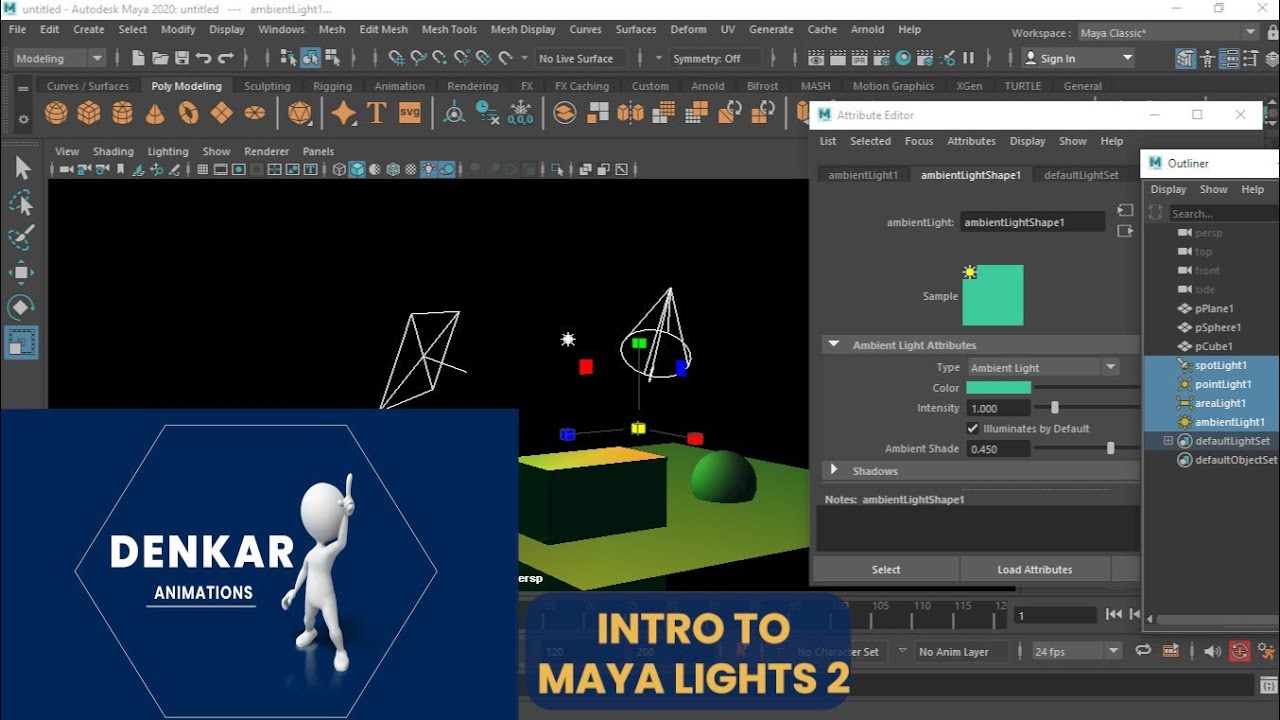The height and width of the screenshot is (720, 1280).
Task: Open the Sign In dropdown
Action: click(1079, 58)
